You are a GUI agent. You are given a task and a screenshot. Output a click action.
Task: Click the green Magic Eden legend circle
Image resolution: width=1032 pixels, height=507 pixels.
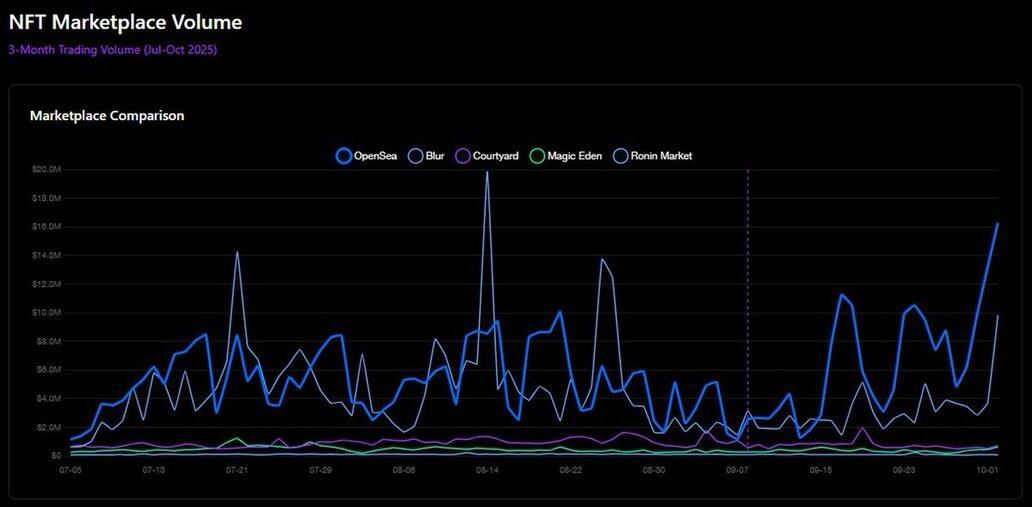click(x=537, y=156)
